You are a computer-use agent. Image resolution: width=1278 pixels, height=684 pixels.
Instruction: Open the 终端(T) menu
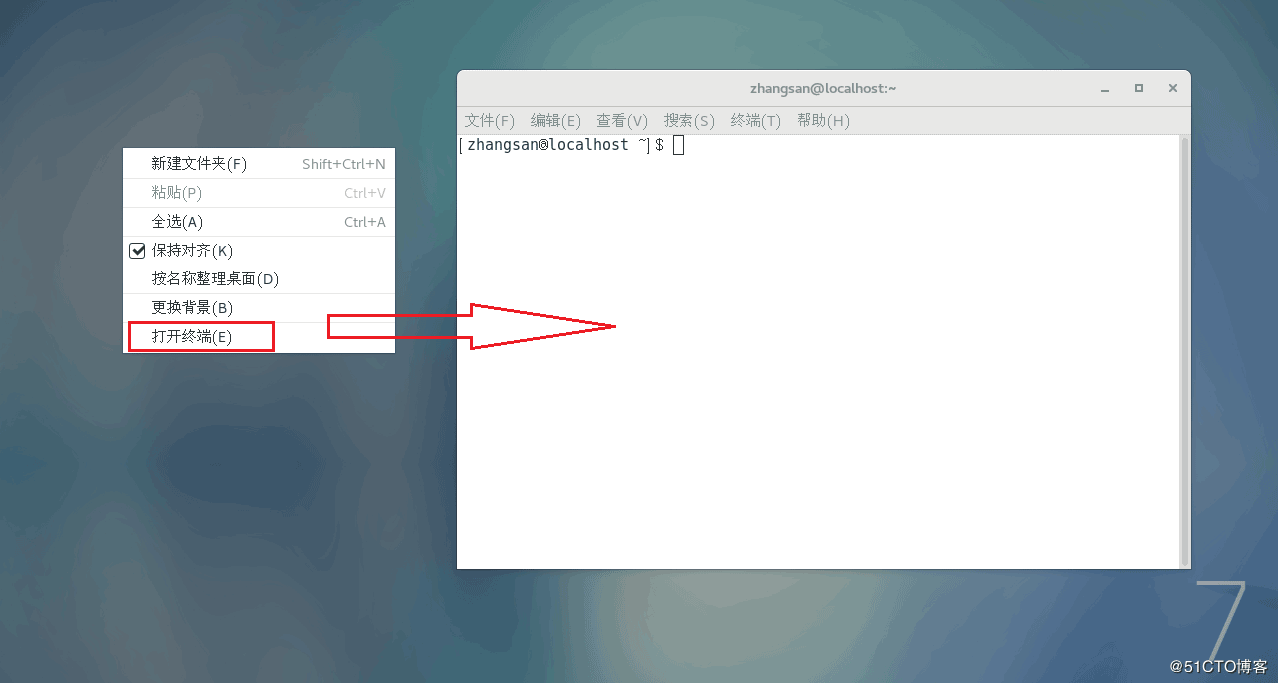[755, 121]
